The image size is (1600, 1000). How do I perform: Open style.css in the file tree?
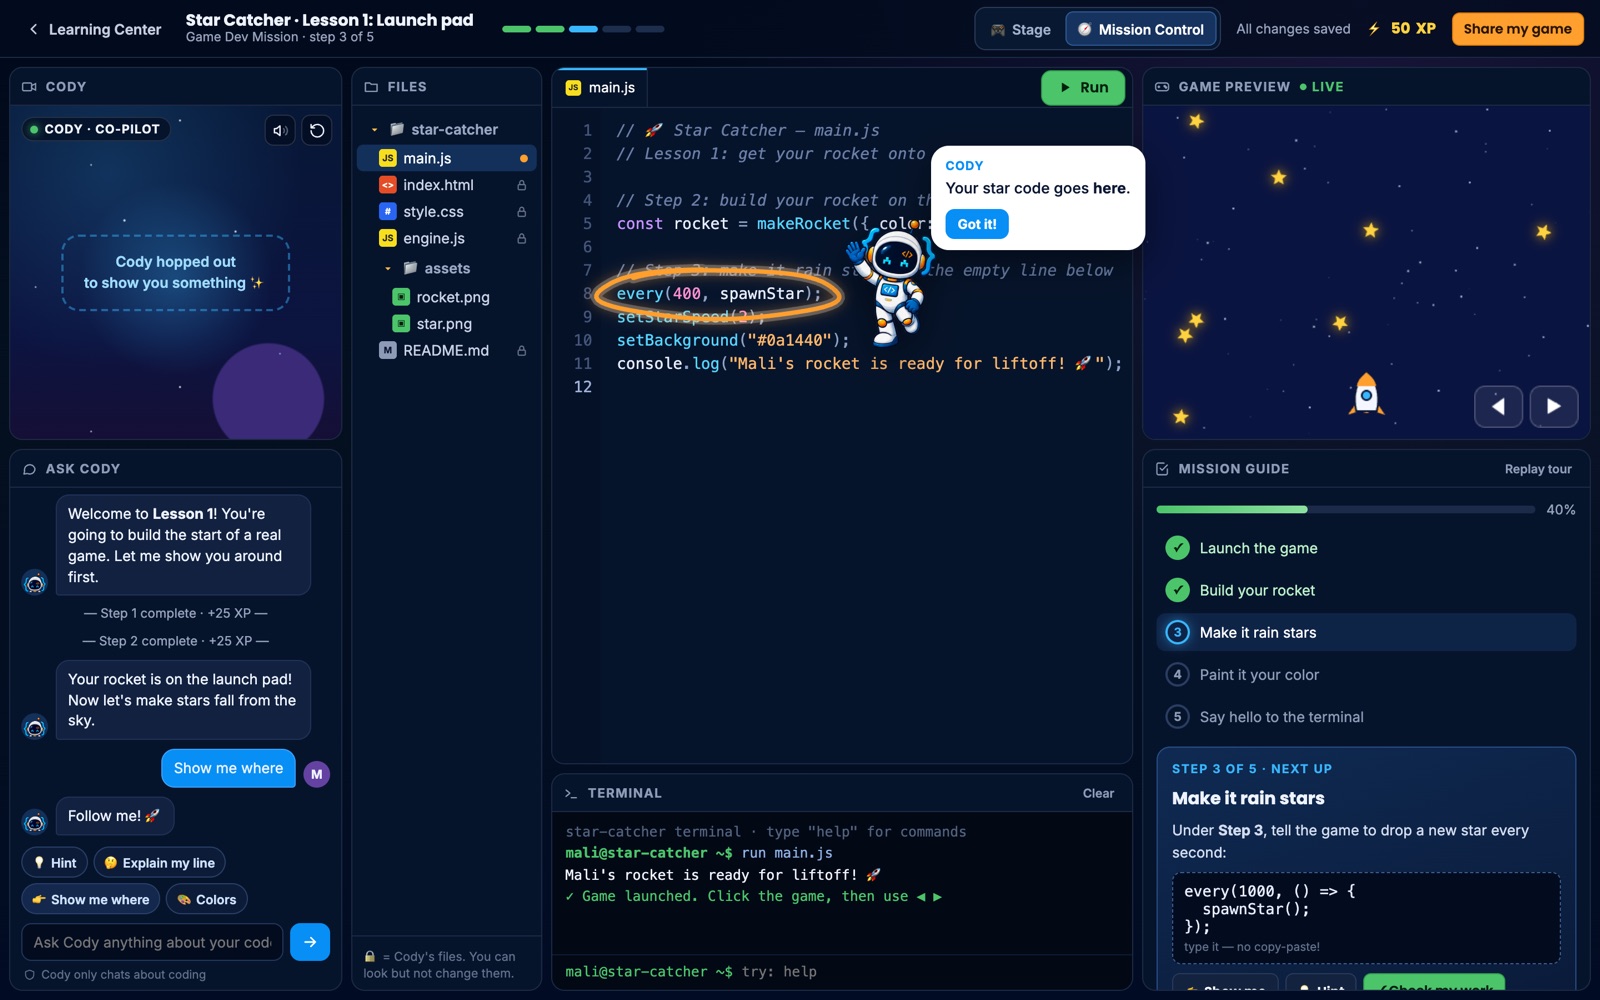pos(447,212)
